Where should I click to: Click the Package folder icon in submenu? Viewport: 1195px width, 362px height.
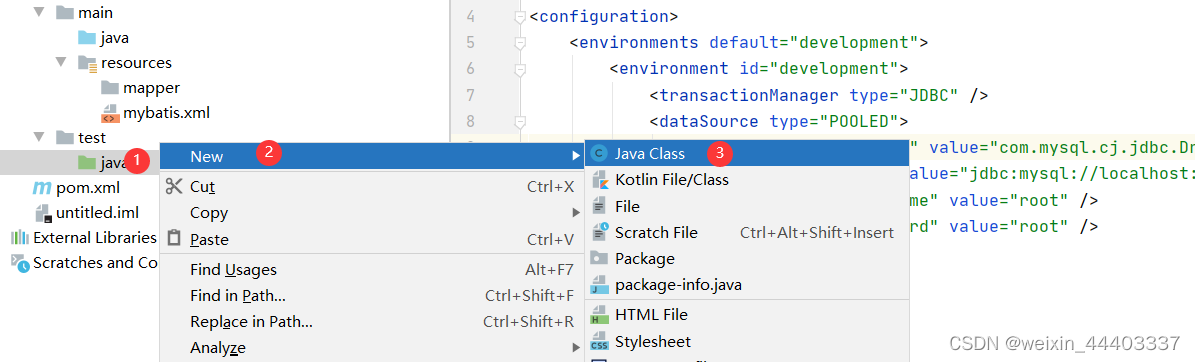[x=600, y=259]
